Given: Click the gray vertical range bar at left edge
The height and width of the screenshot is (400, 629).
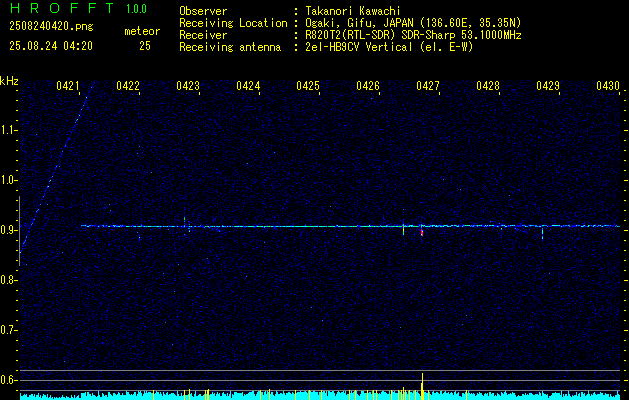Looking at the screenshot, I should coord(19,231).
